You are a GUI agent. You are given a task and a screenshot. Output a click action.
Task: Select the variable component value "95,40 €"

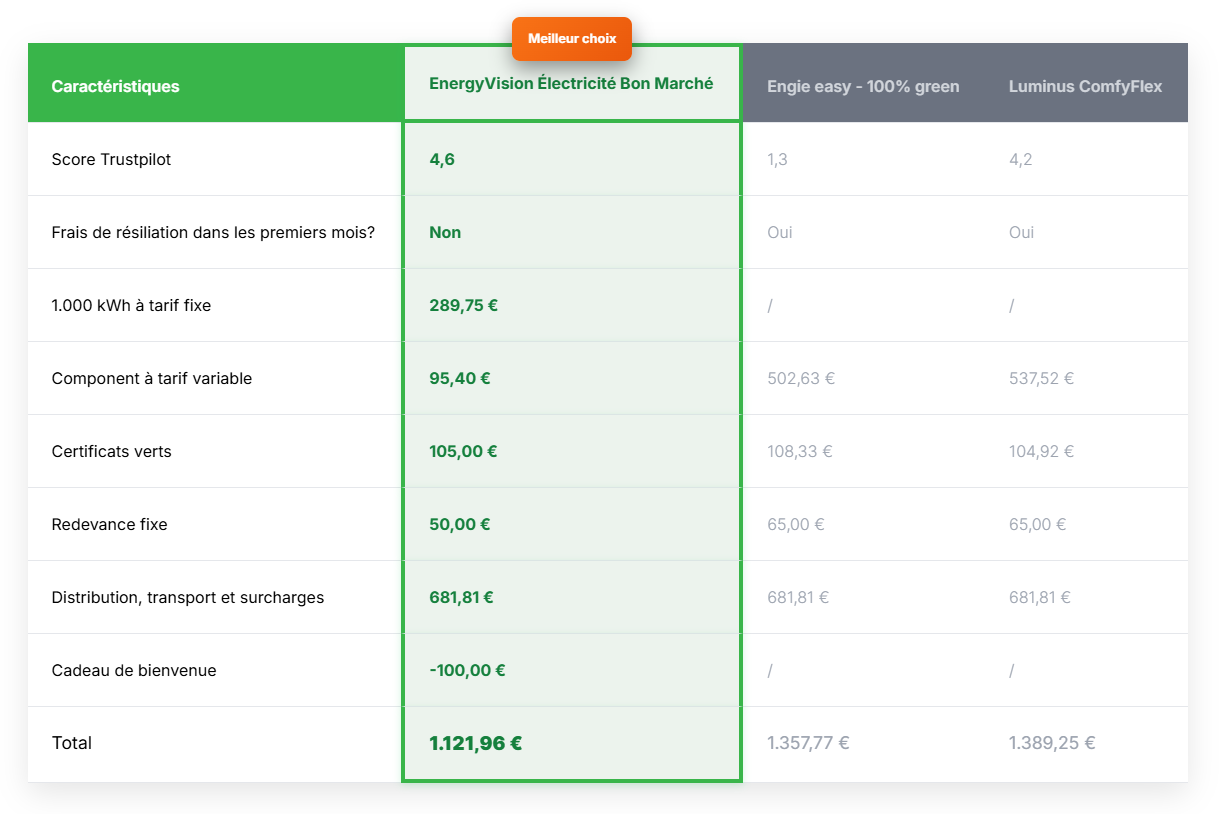click(460, 378)
